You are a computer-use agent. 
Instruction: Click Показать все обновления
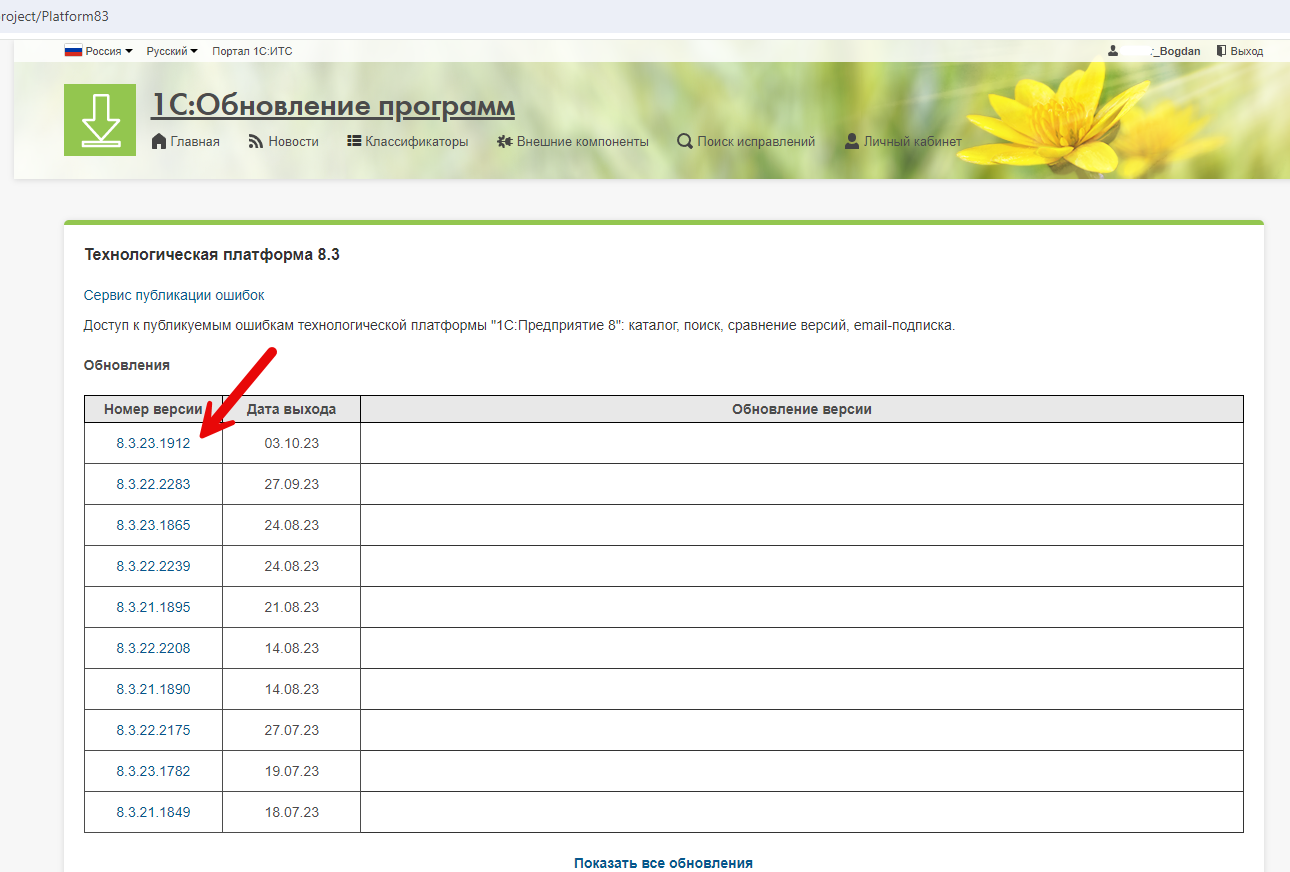pyautogui.click(x=663, y=863)
